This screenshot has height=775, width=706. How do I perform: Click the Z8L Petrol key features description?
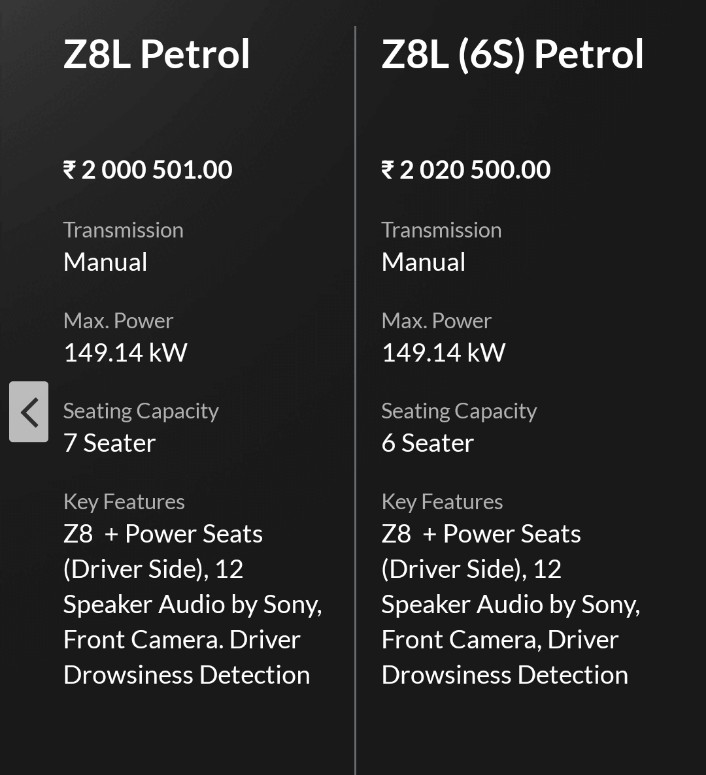[190, 604]
